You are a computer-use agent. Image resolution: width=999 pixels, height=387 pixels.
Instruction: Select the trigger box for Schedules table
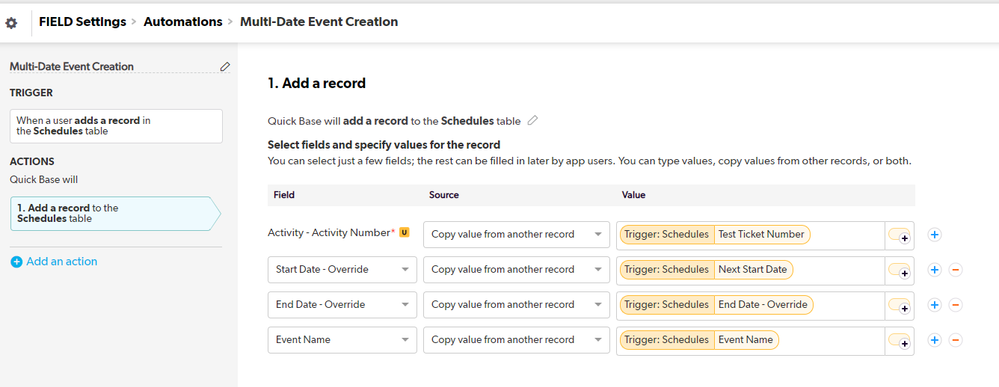click(117, 126)
